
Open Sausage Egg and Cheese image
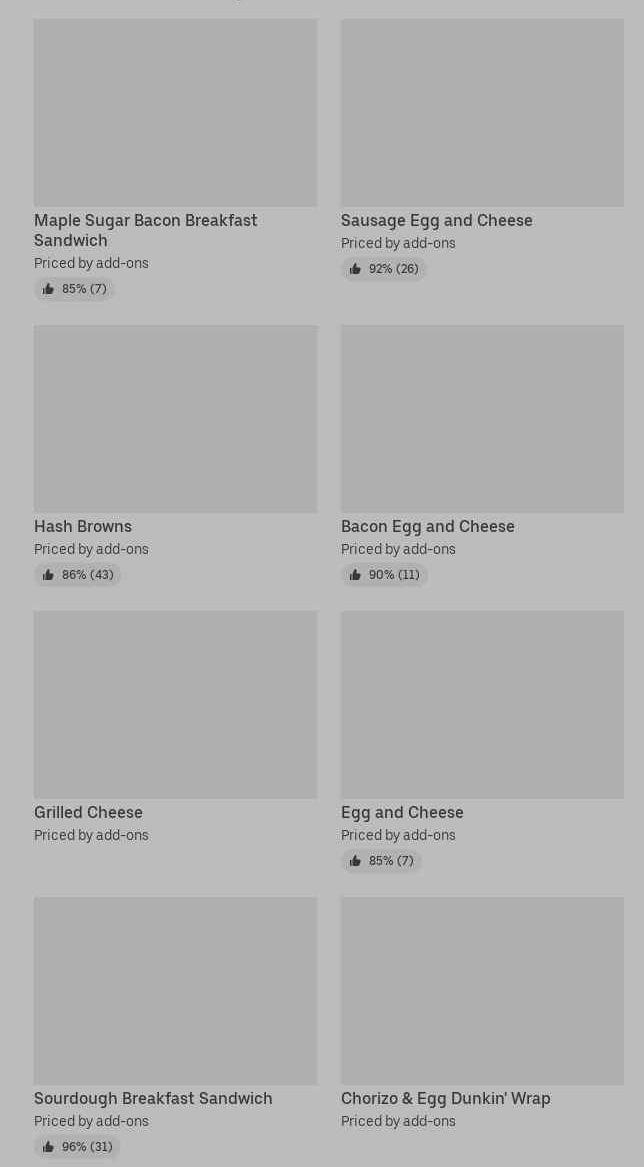482,112
